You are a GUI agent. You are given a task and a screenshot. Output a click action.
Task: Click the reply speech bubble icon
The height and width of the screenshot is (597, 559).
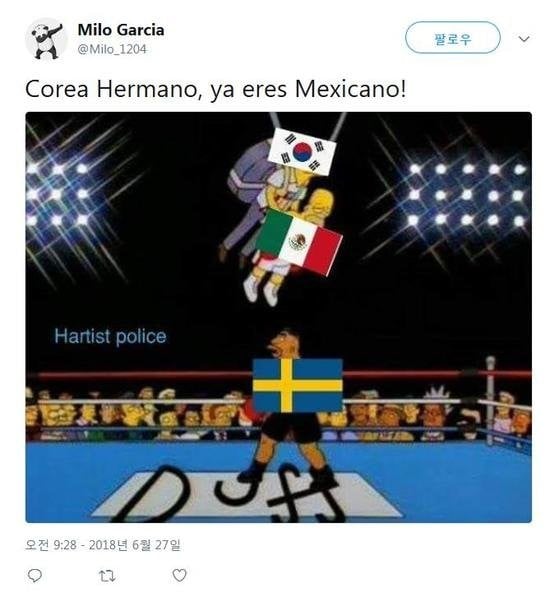(35, 575)
